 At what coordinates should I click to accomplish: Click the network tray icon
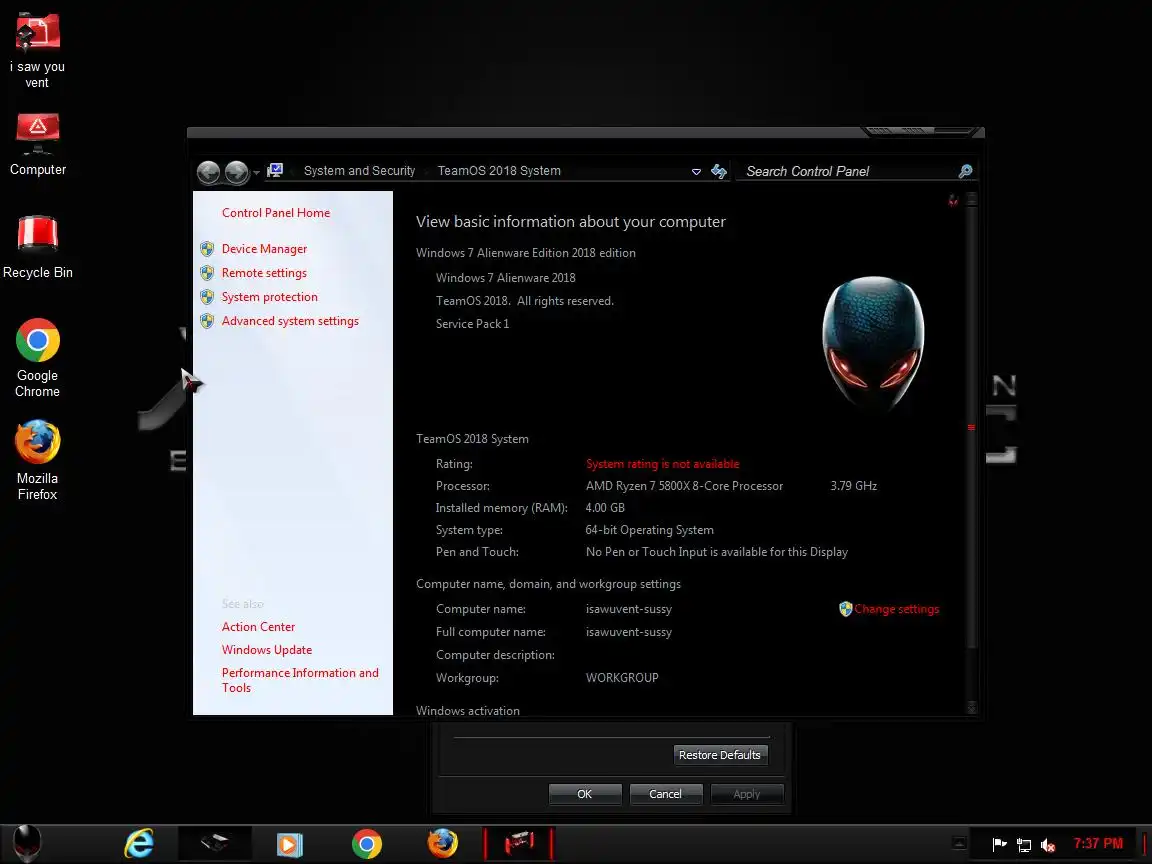[x=1023, y=845]
